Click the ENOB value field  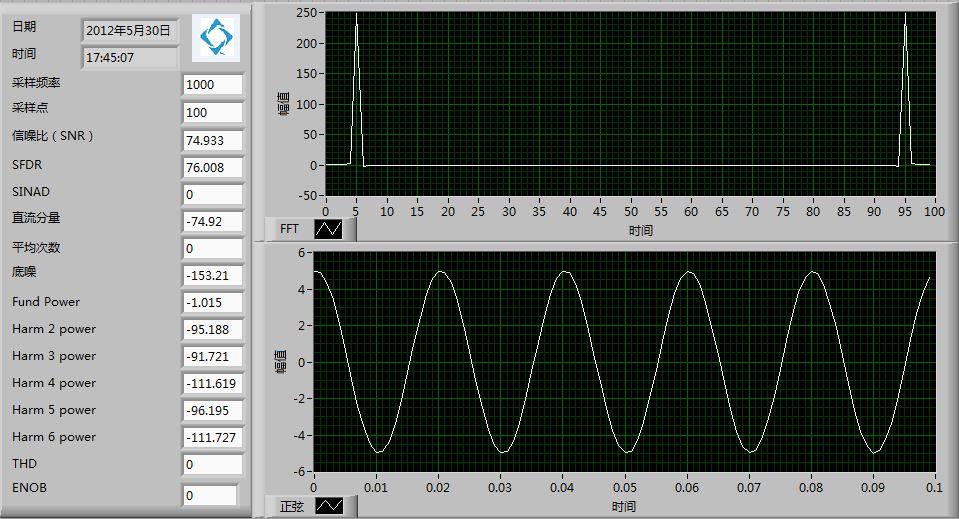coord(210,495)
